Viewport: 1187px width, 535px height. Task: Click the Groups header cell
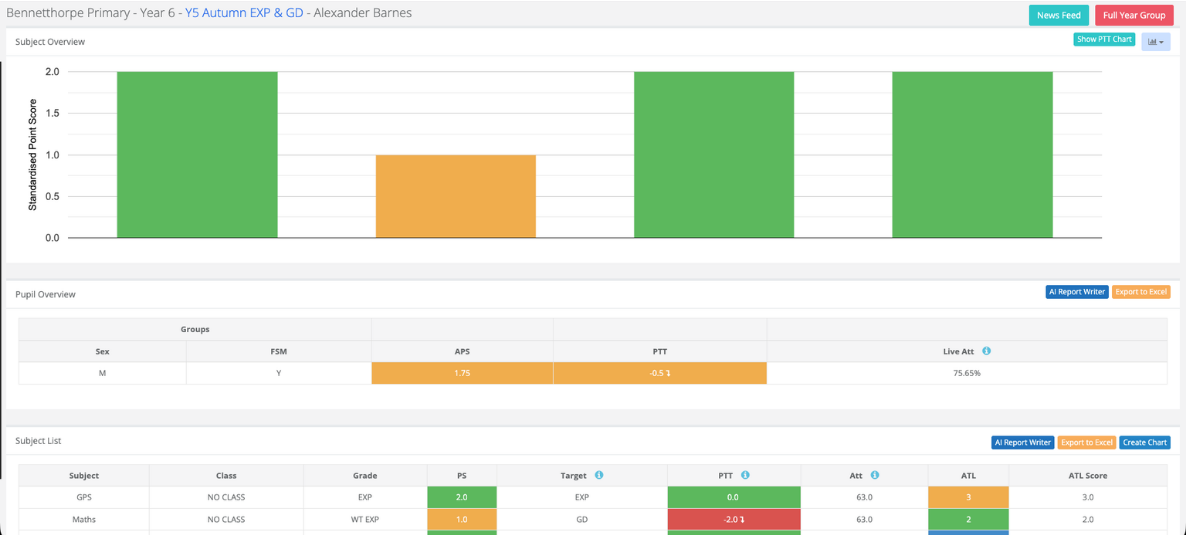(x=195, y=330)
